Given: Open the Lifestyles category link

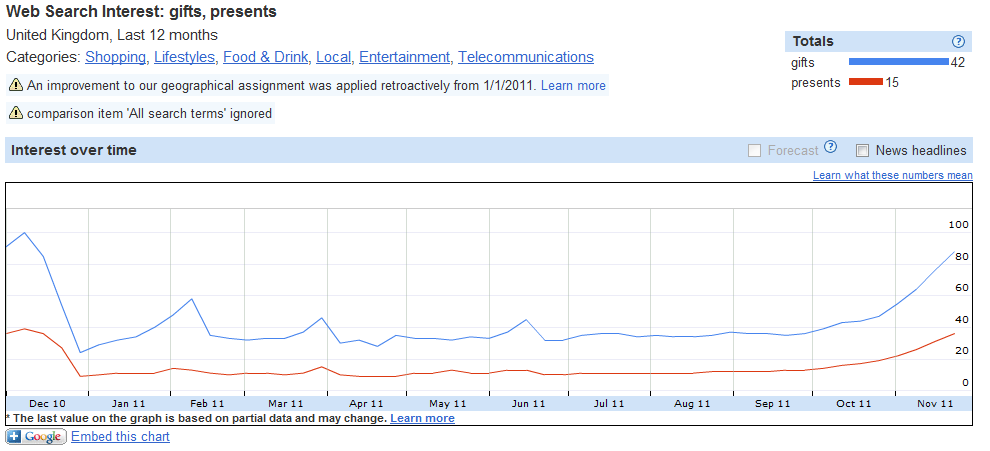Looking at the screenshot, I should click(184, 57).
